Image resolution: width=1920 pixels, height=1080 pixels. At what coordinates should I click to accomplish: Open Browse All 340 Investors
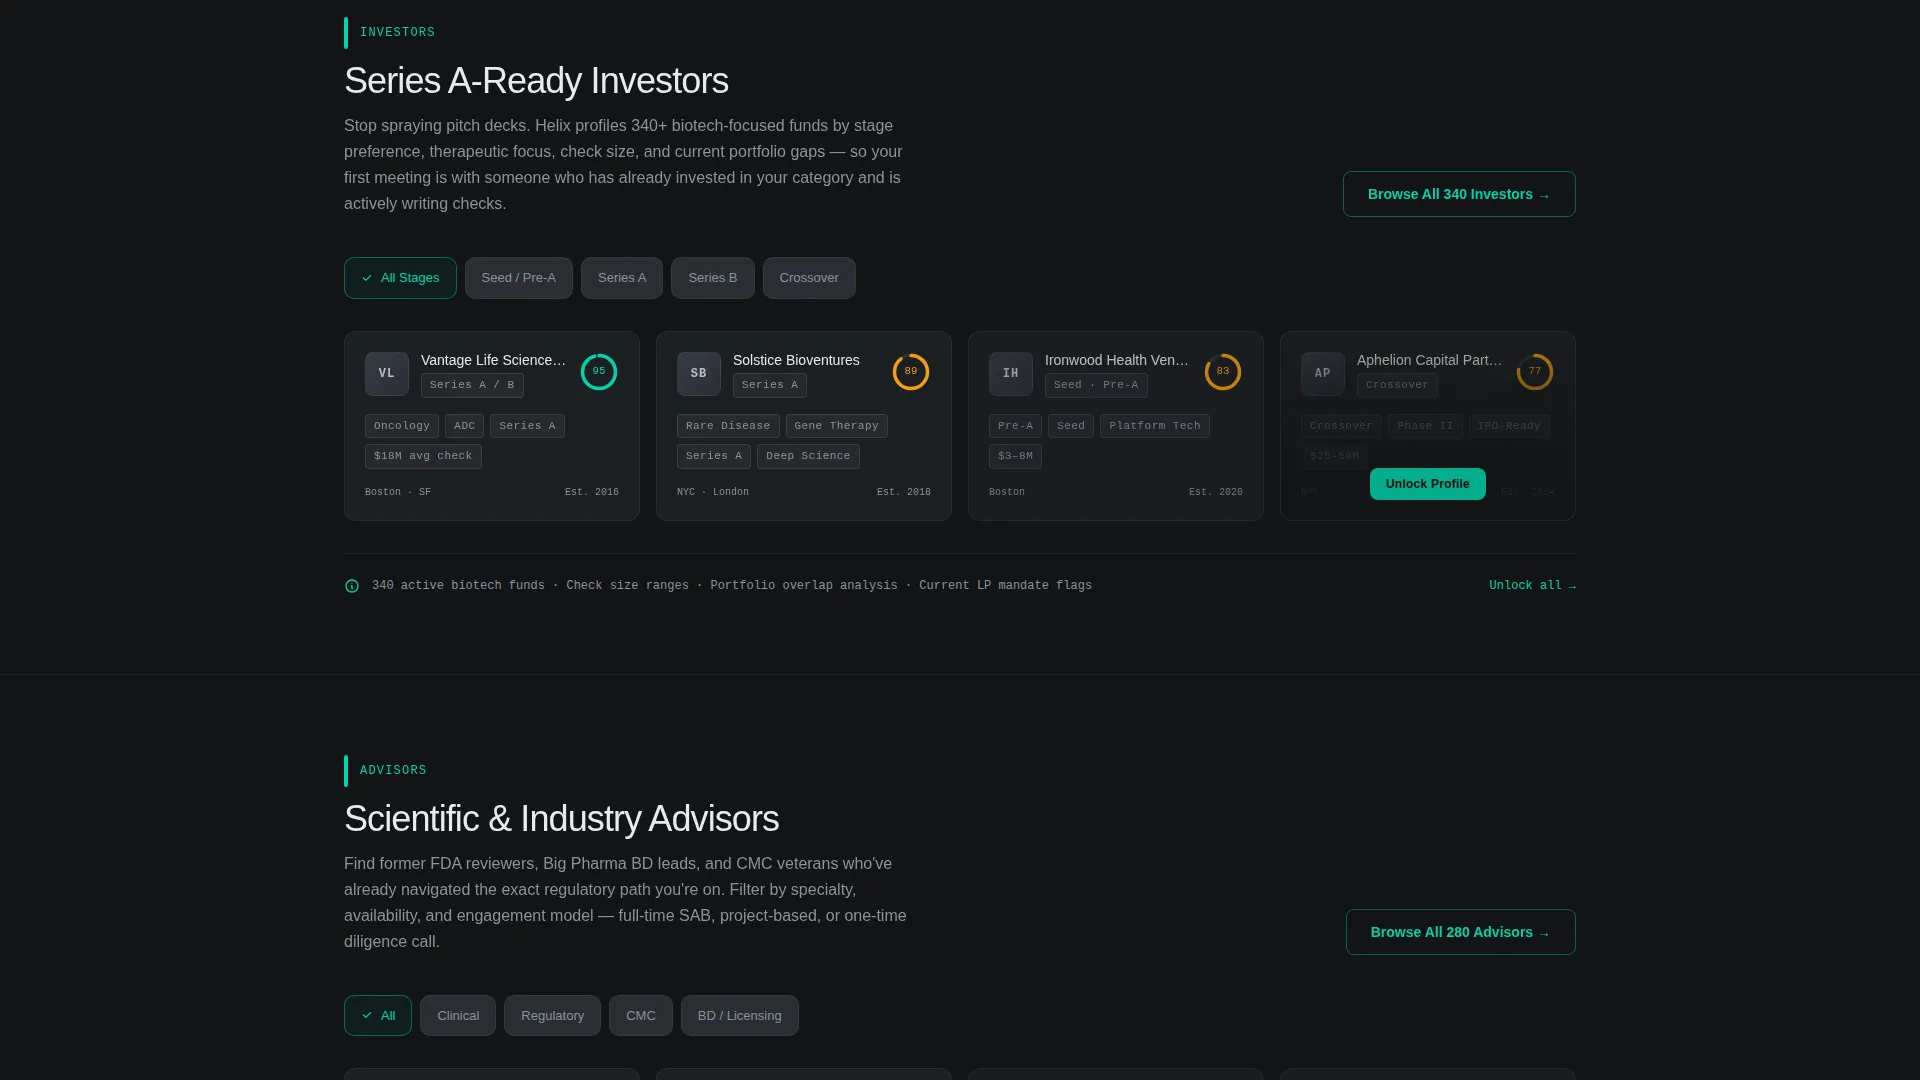click(x=1459, y=194)
